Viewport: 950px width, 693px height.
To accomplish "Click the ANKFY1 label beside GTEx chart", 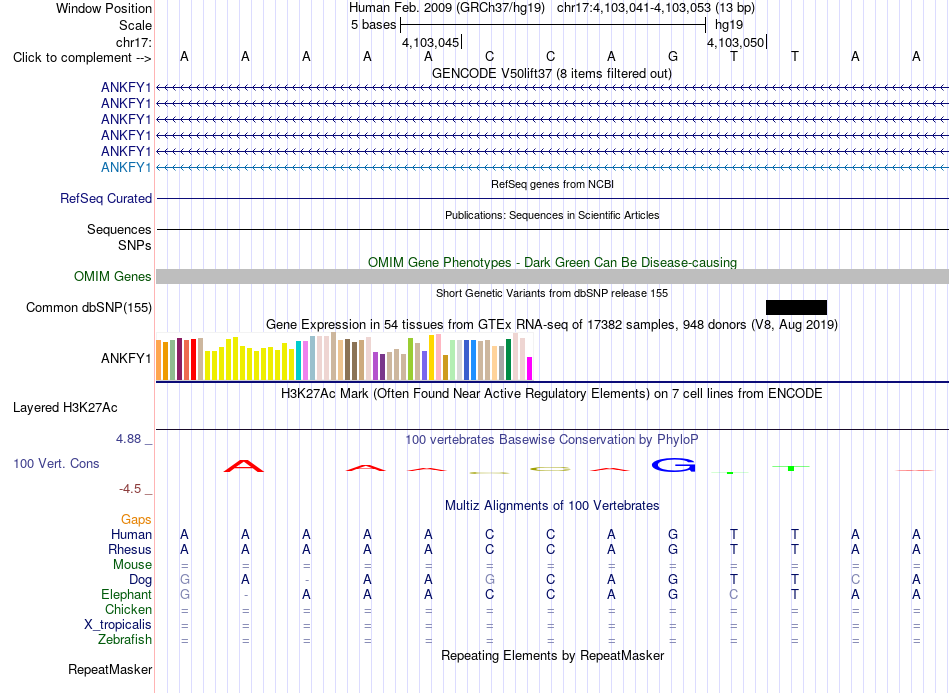I will pyautogui.click(x=125, y=358).
